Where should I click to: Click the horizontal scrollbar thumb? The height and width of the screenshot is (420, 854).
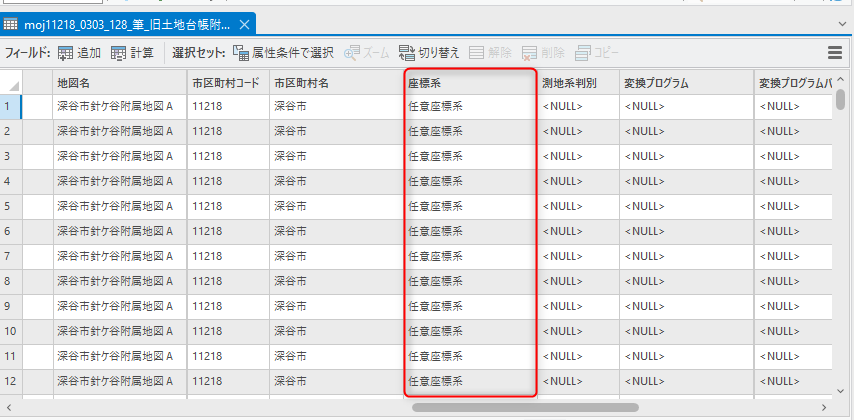pyautogui.click(x=525, y=407)
